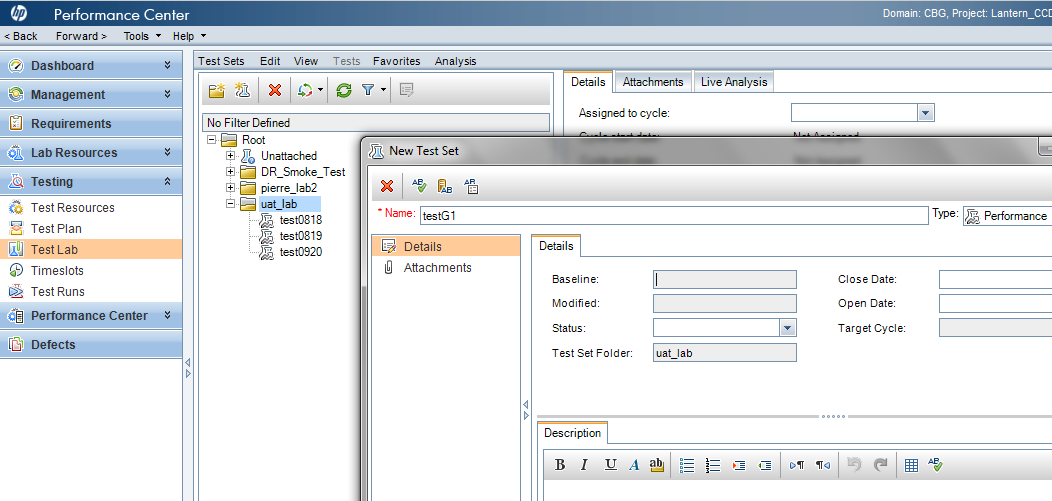Screen dimensions: 1052x501
Task: Click the orange-green sync arrows toolbar icon
Action: click(x=305, y=90)
